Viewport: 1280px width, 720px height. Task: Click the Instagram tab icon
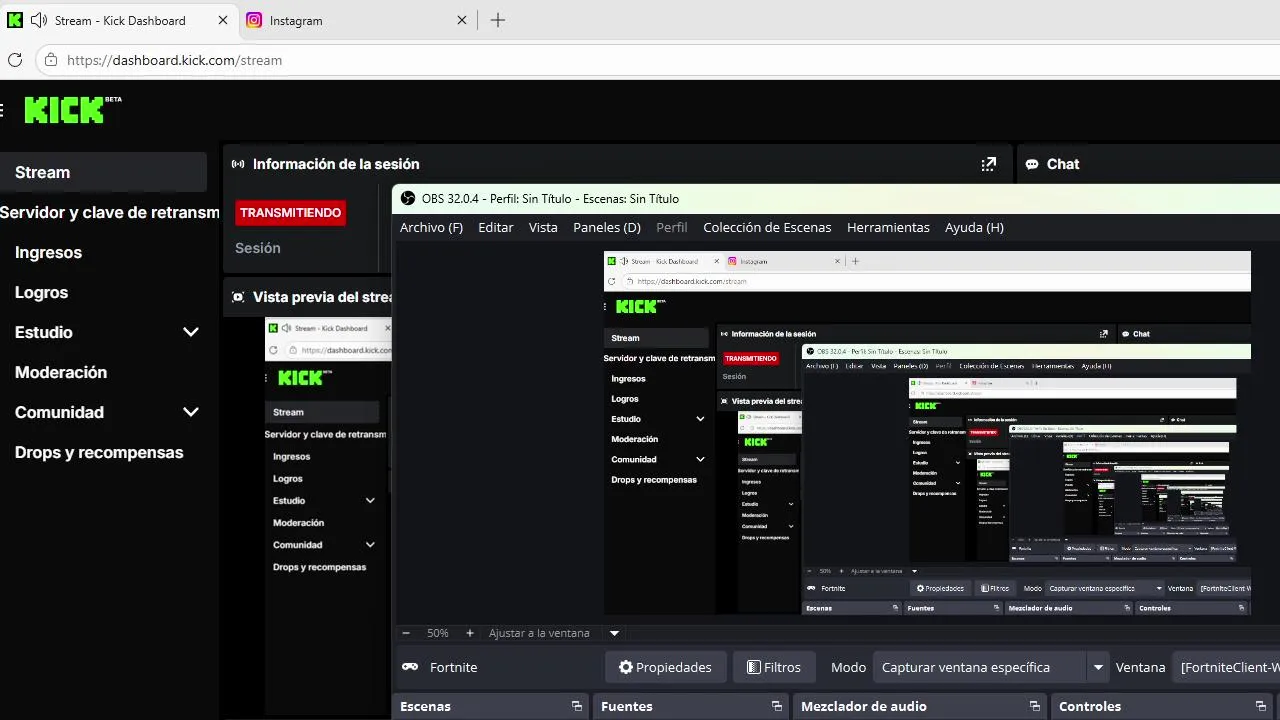click(255, 20)
